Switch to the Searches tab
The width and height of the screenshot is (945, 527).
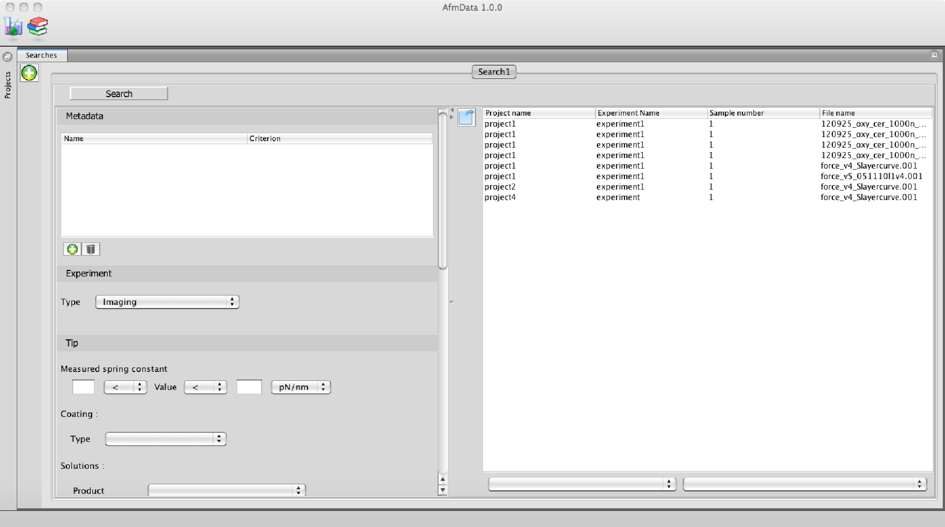coord(42,56)
